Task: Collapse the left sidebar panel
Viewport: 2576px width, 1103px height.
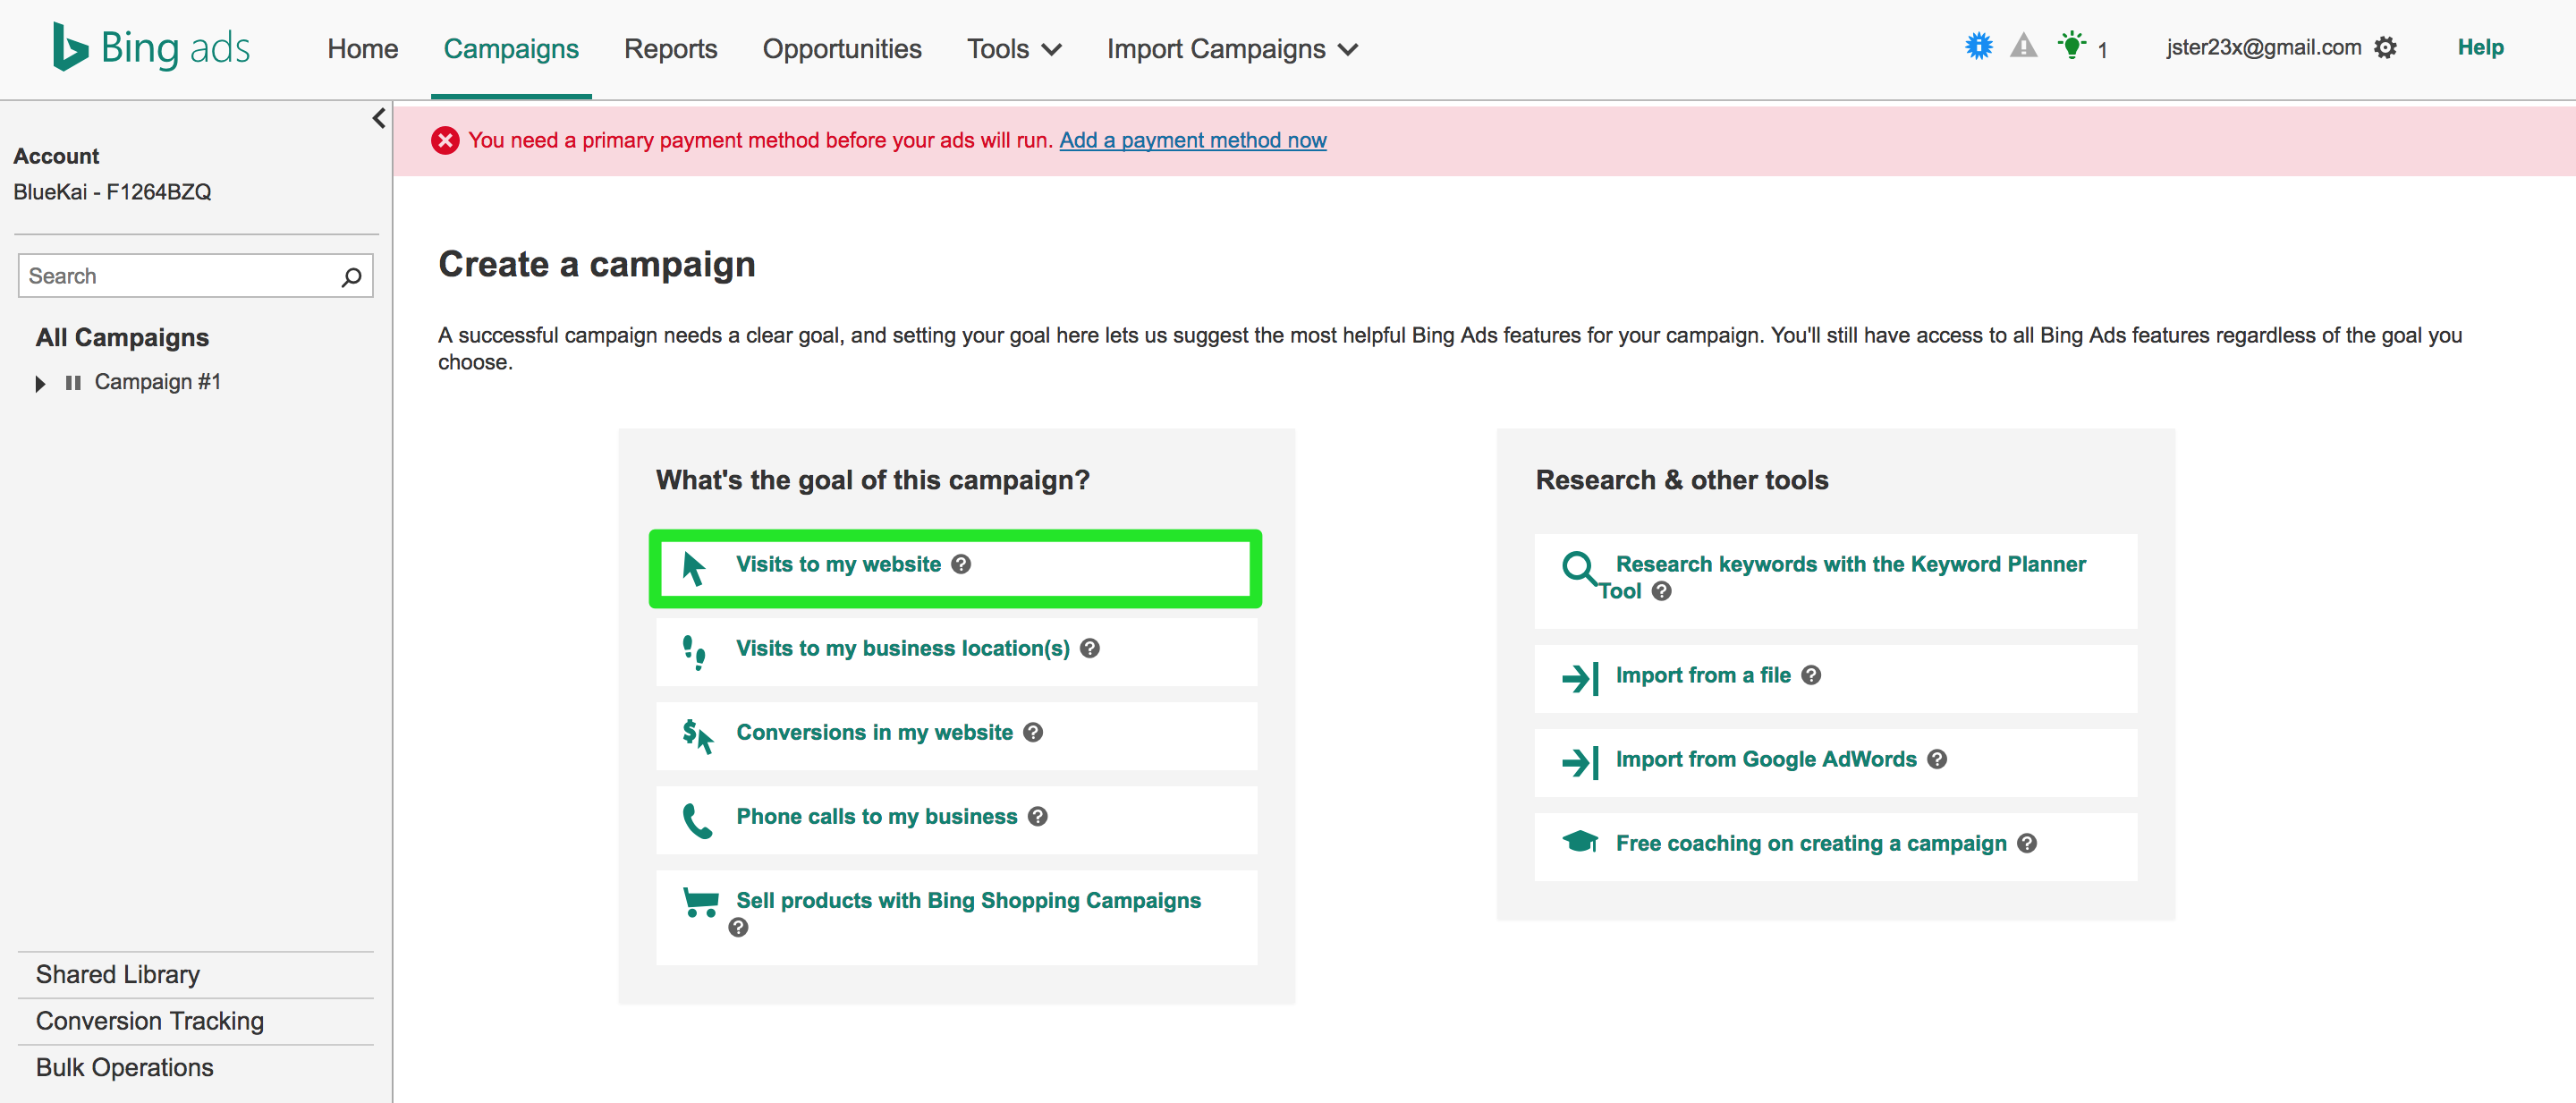Action: (378, 119)
